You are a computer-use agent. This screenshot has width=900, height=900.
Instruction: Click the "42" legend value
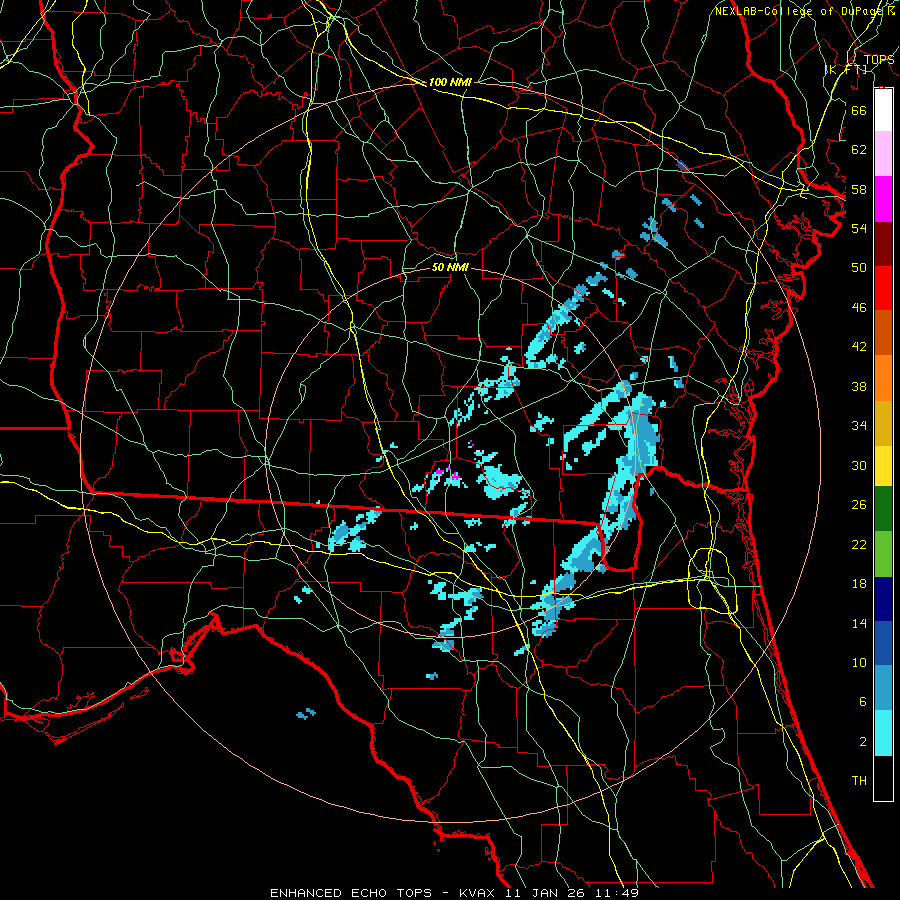tap(859, 347)
